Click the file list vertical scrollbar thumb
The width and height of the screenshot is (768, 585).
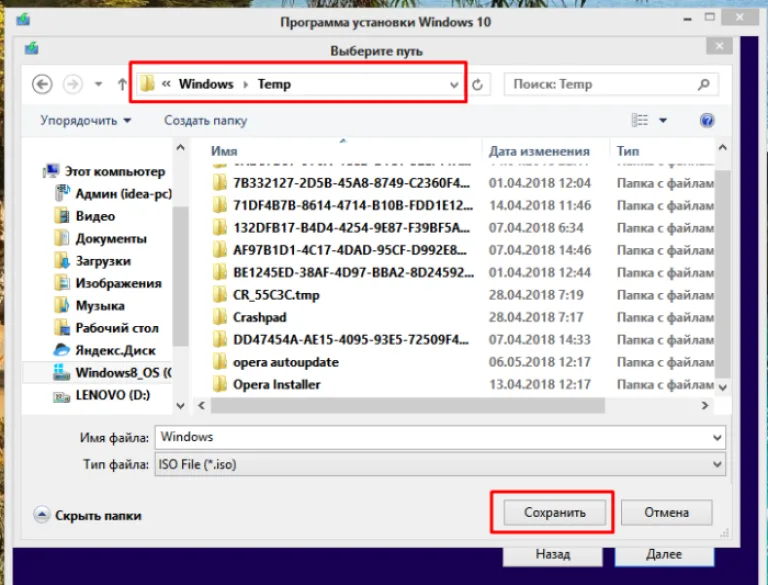(x=723, y=274)
